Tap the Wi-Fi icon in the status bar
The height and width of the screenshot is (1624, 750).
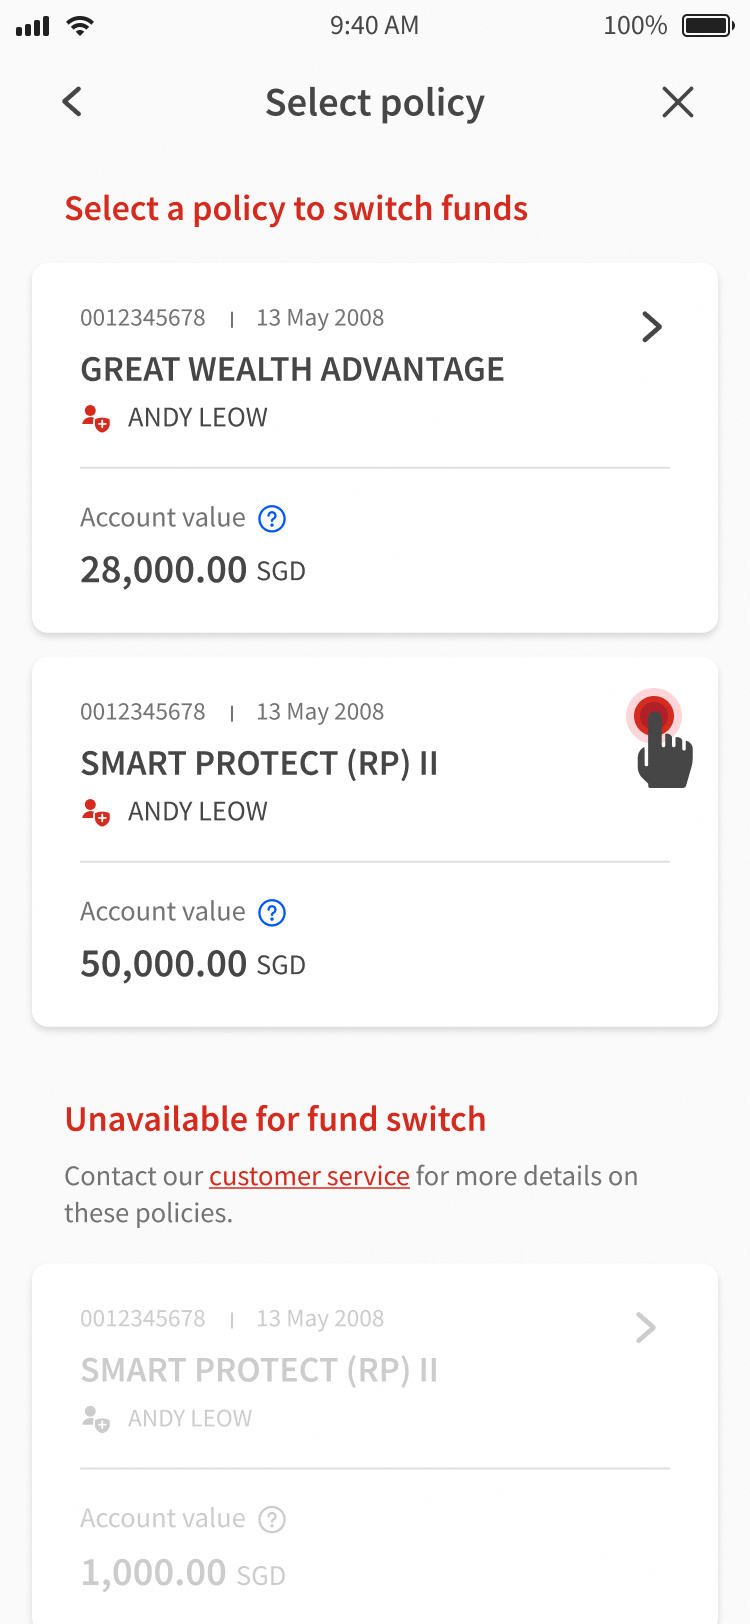point(81,26)
